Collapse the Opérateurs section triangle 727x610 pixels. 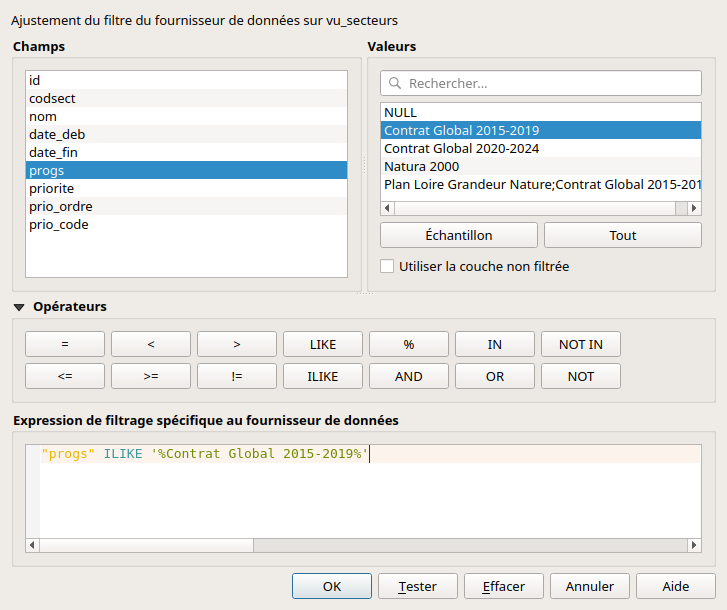pos(19,307)
